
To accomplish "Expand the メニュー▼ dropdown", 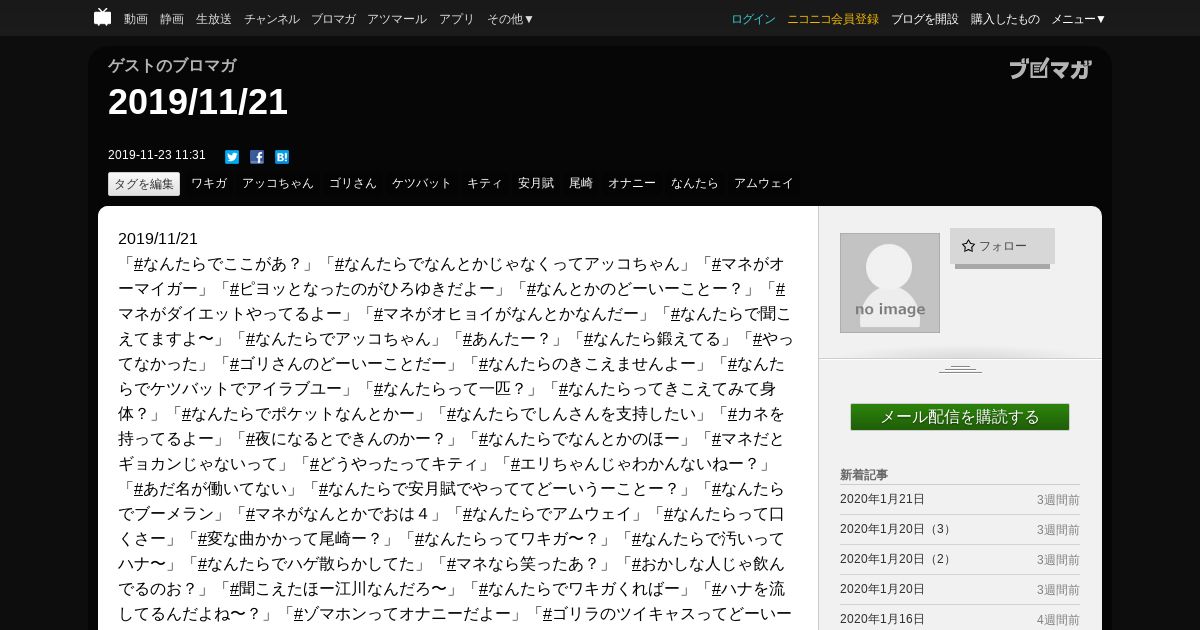I will pyautogui.click(x=1079, y=19).
